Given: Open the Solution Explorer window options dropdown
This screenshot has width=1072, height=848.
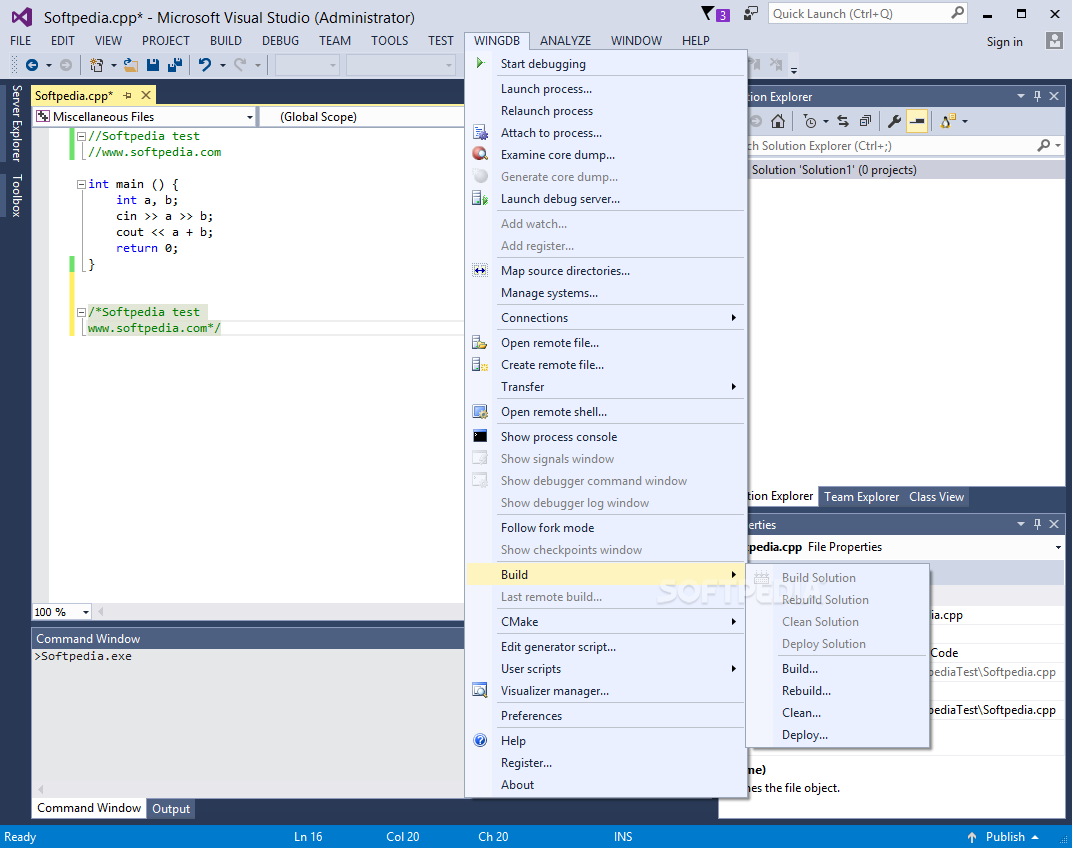Looking at the screenshot, I should (x=1021, y=96).
